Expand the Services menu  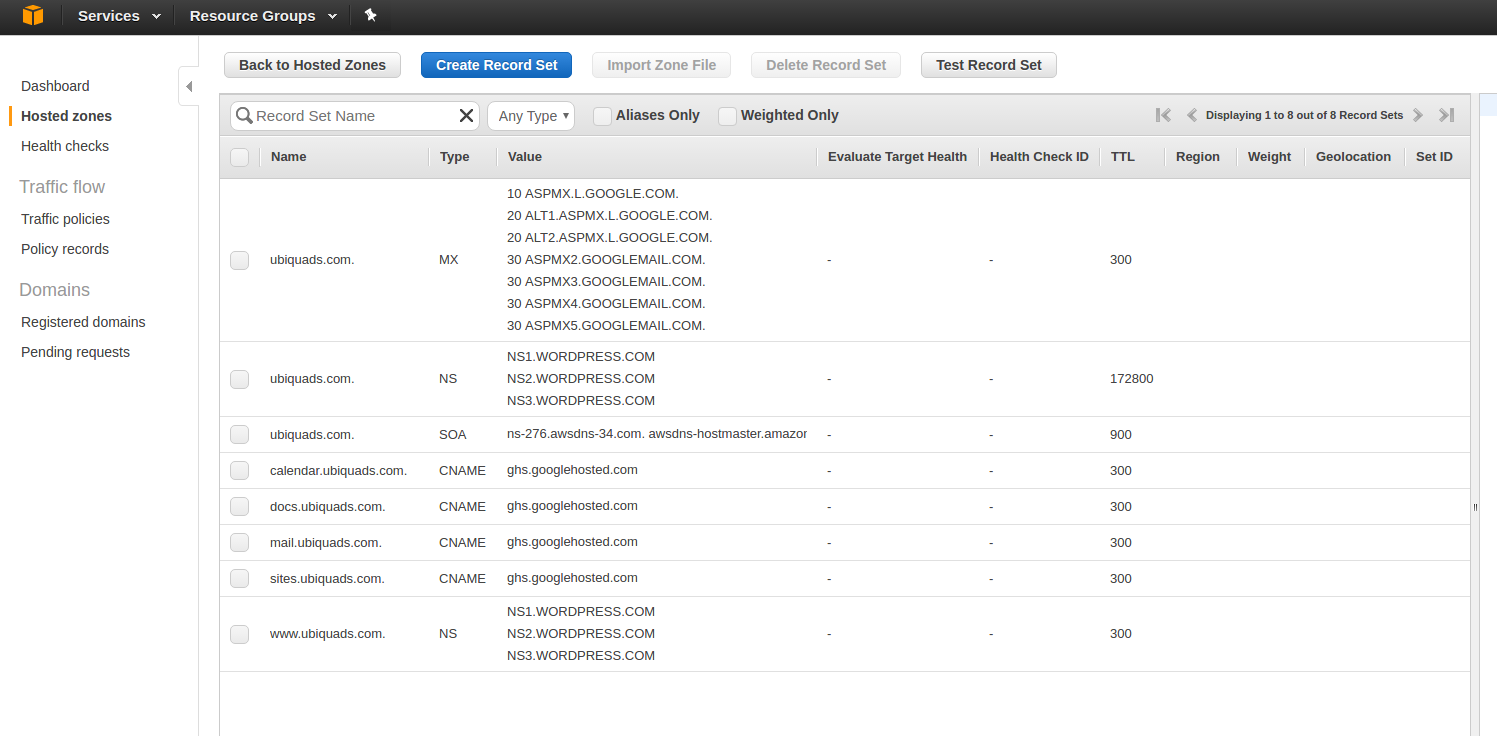119,16
